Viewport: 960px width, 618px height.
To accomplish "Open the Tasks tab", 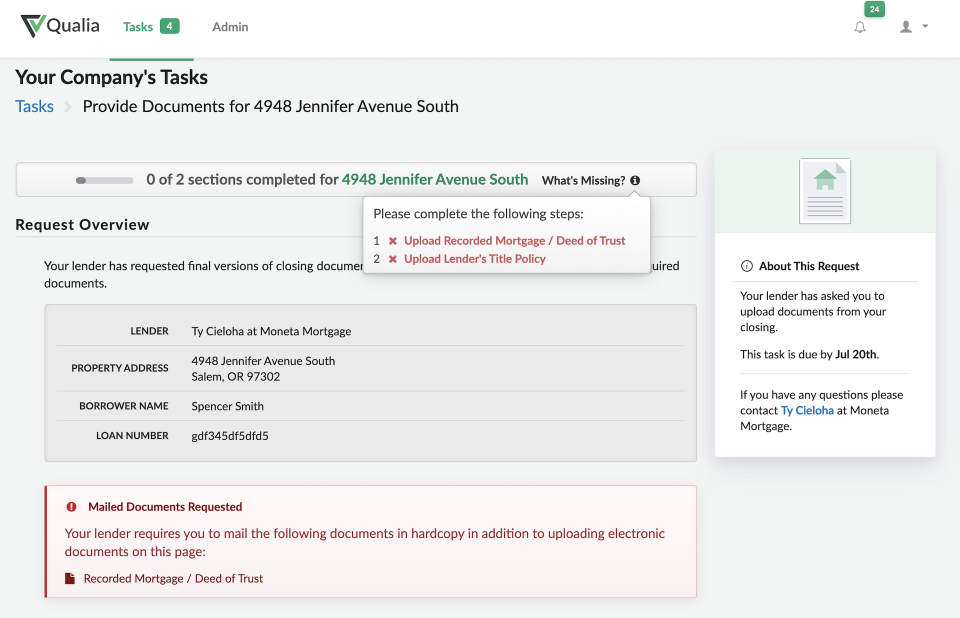I will (150, 27).
